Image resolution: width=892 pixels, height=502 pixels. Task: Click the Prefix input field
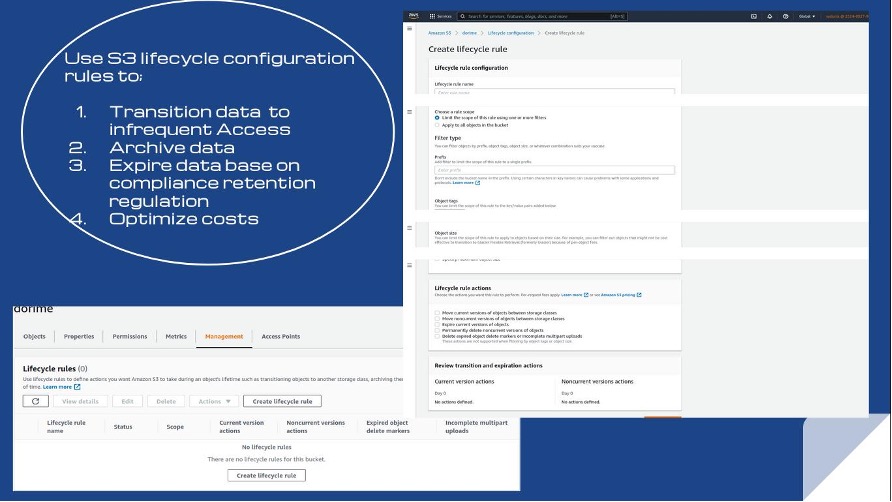click(x=554, y=170)
